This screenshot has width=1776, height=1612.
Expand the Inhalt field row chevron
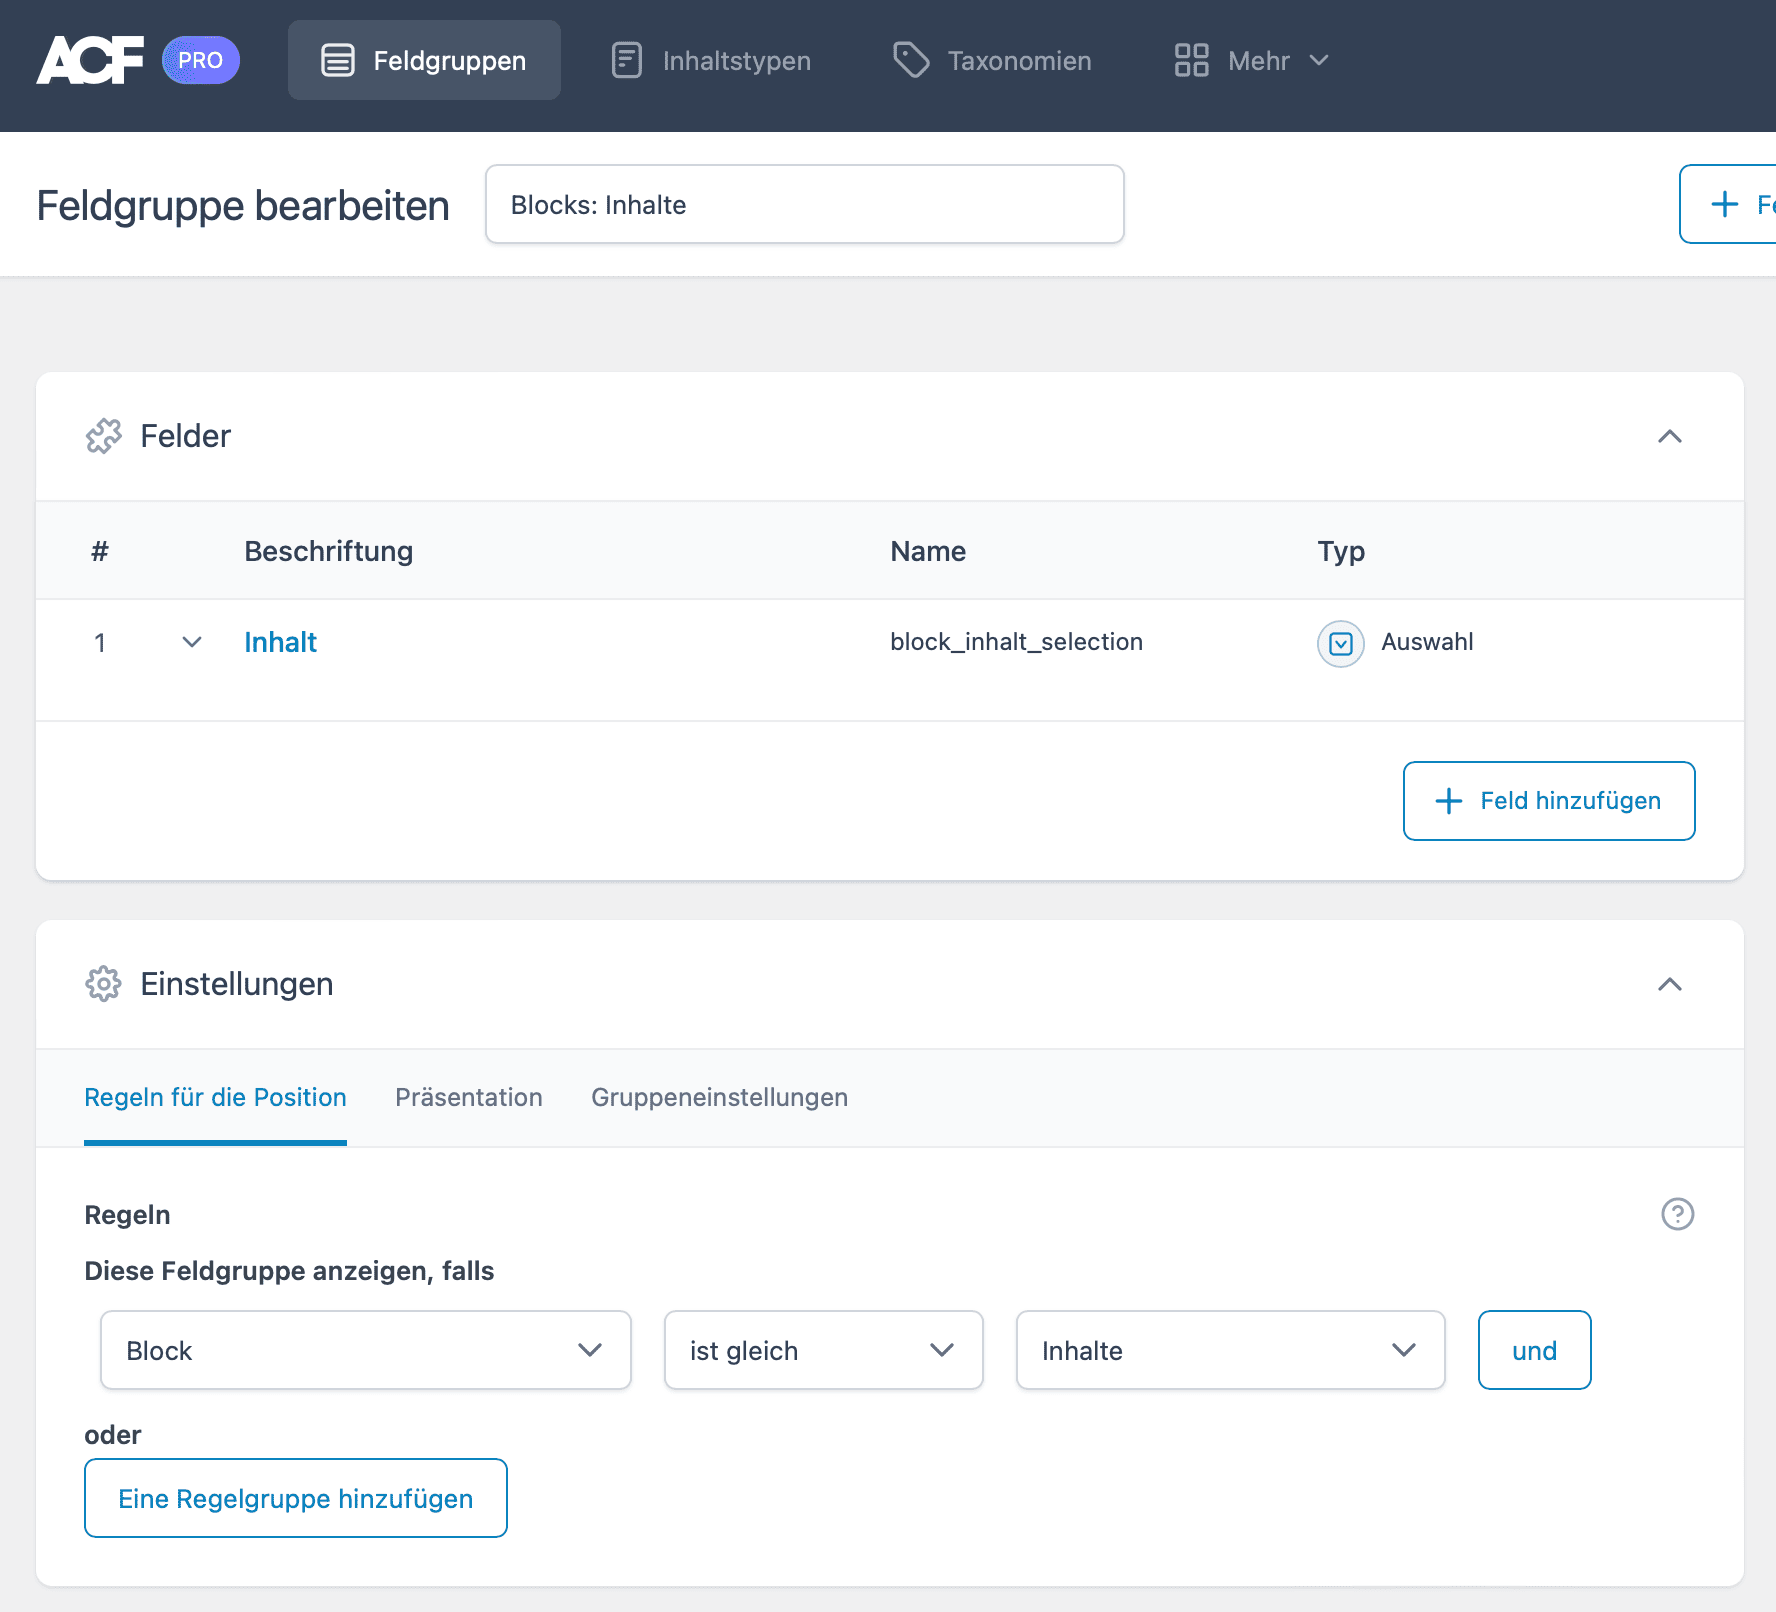coord(192,642)
